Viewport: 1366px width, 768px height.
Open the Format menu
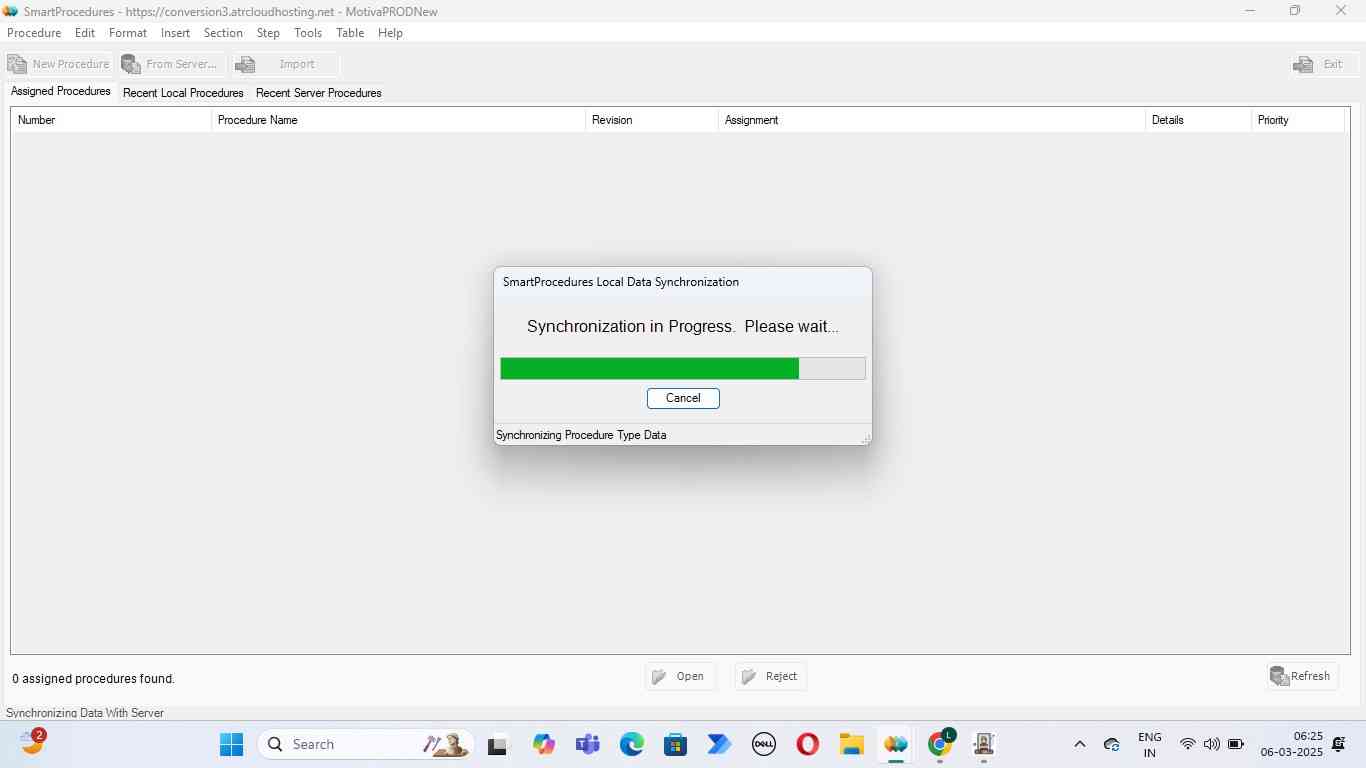(x=128, y=33)
